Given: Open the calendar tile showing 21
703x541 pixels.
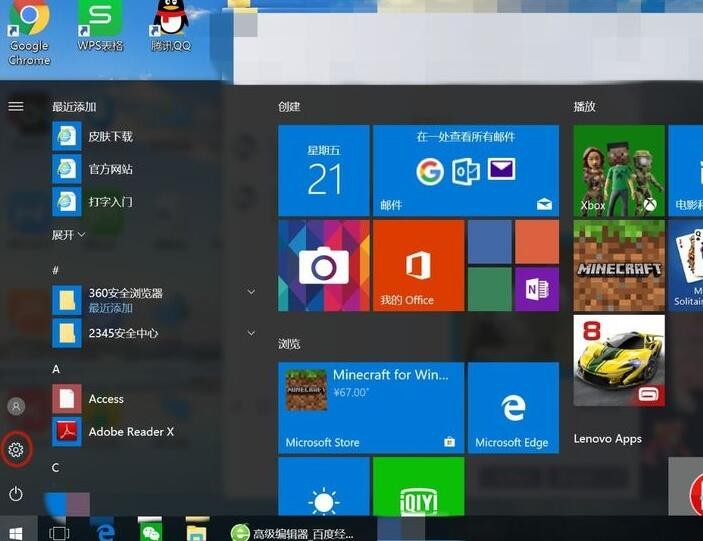Looking at the screenshot, I should coord(324,171).
